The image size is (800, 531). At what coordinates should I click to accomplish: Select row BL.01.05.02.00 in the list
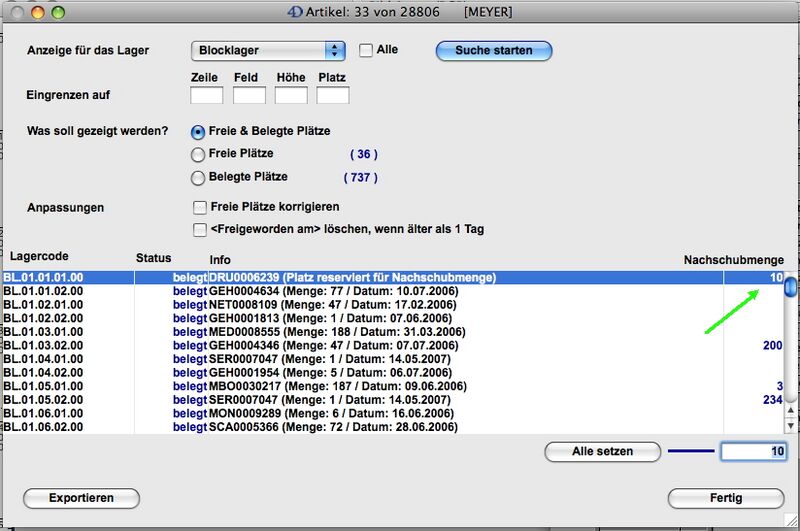[300, 399]
